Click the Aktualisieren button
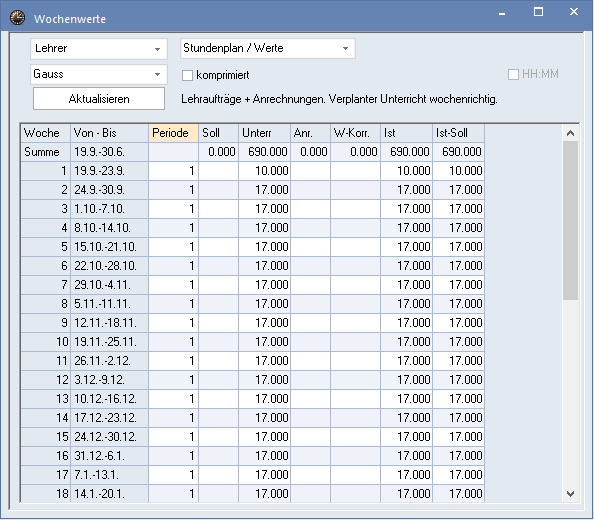This screenshot has width=594, height=520. 99,99
